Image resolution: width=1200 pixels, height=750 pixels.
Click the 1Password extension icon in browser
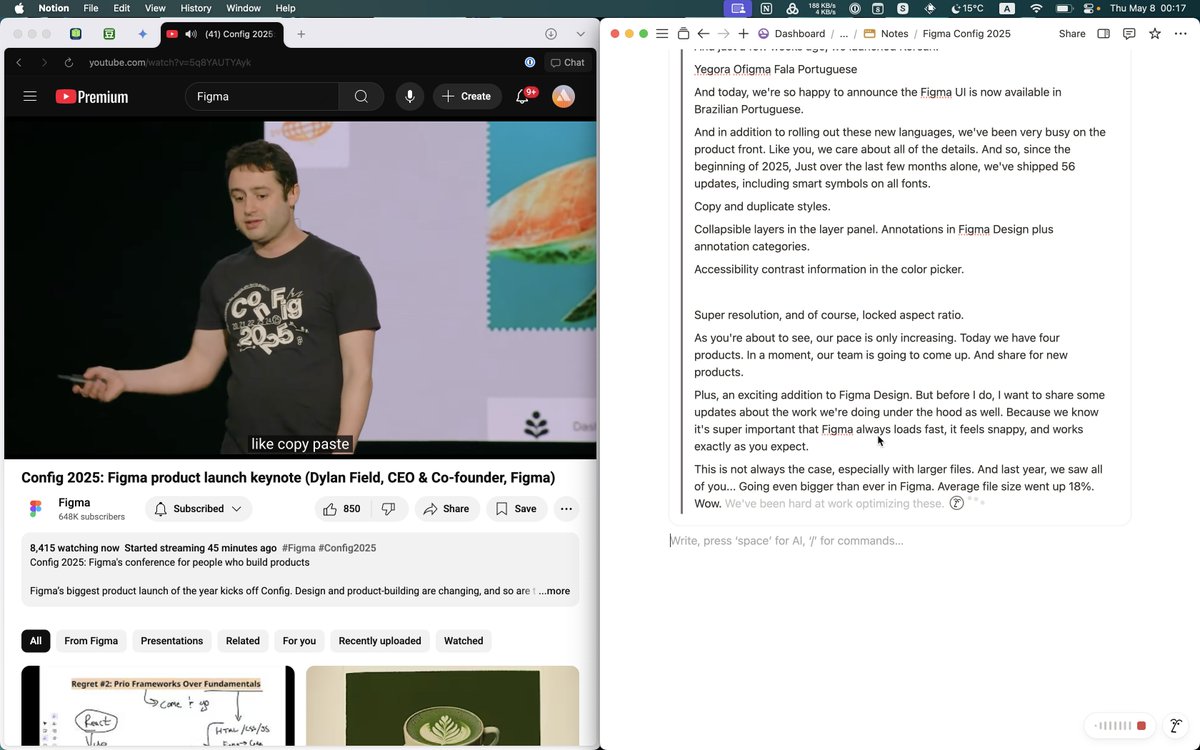(x=530, y=62)
